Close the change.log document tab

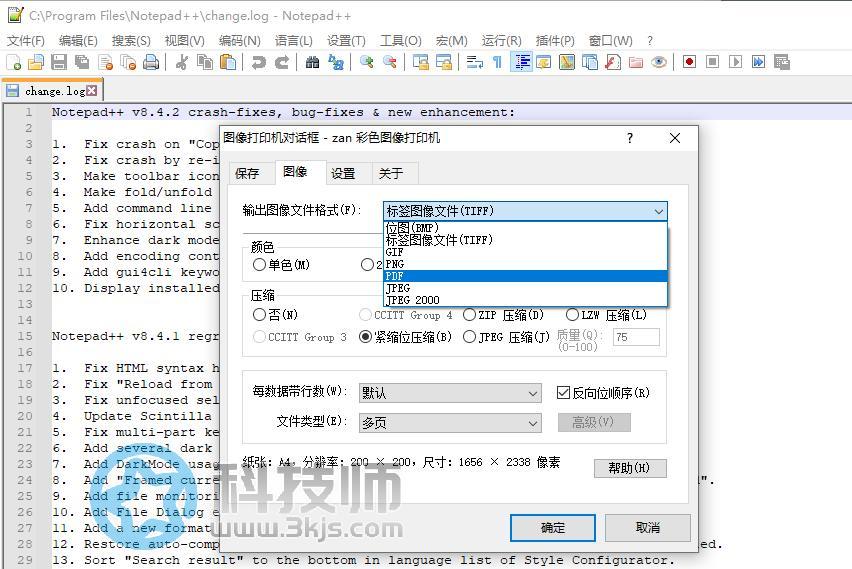[x=92, y=91]
